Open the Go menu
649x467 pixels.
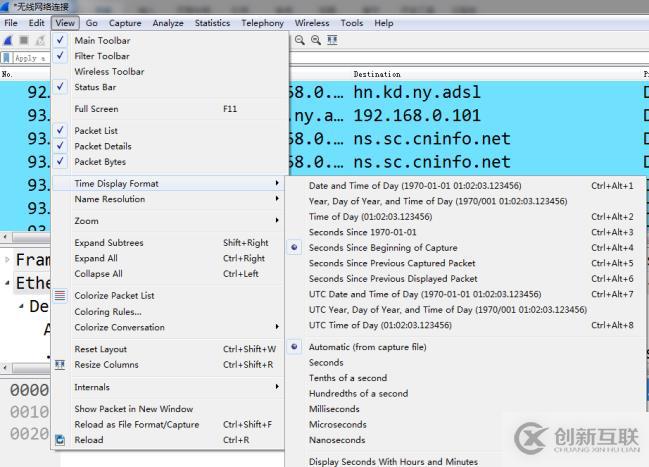pyautogui.click(x=91, y=23)
